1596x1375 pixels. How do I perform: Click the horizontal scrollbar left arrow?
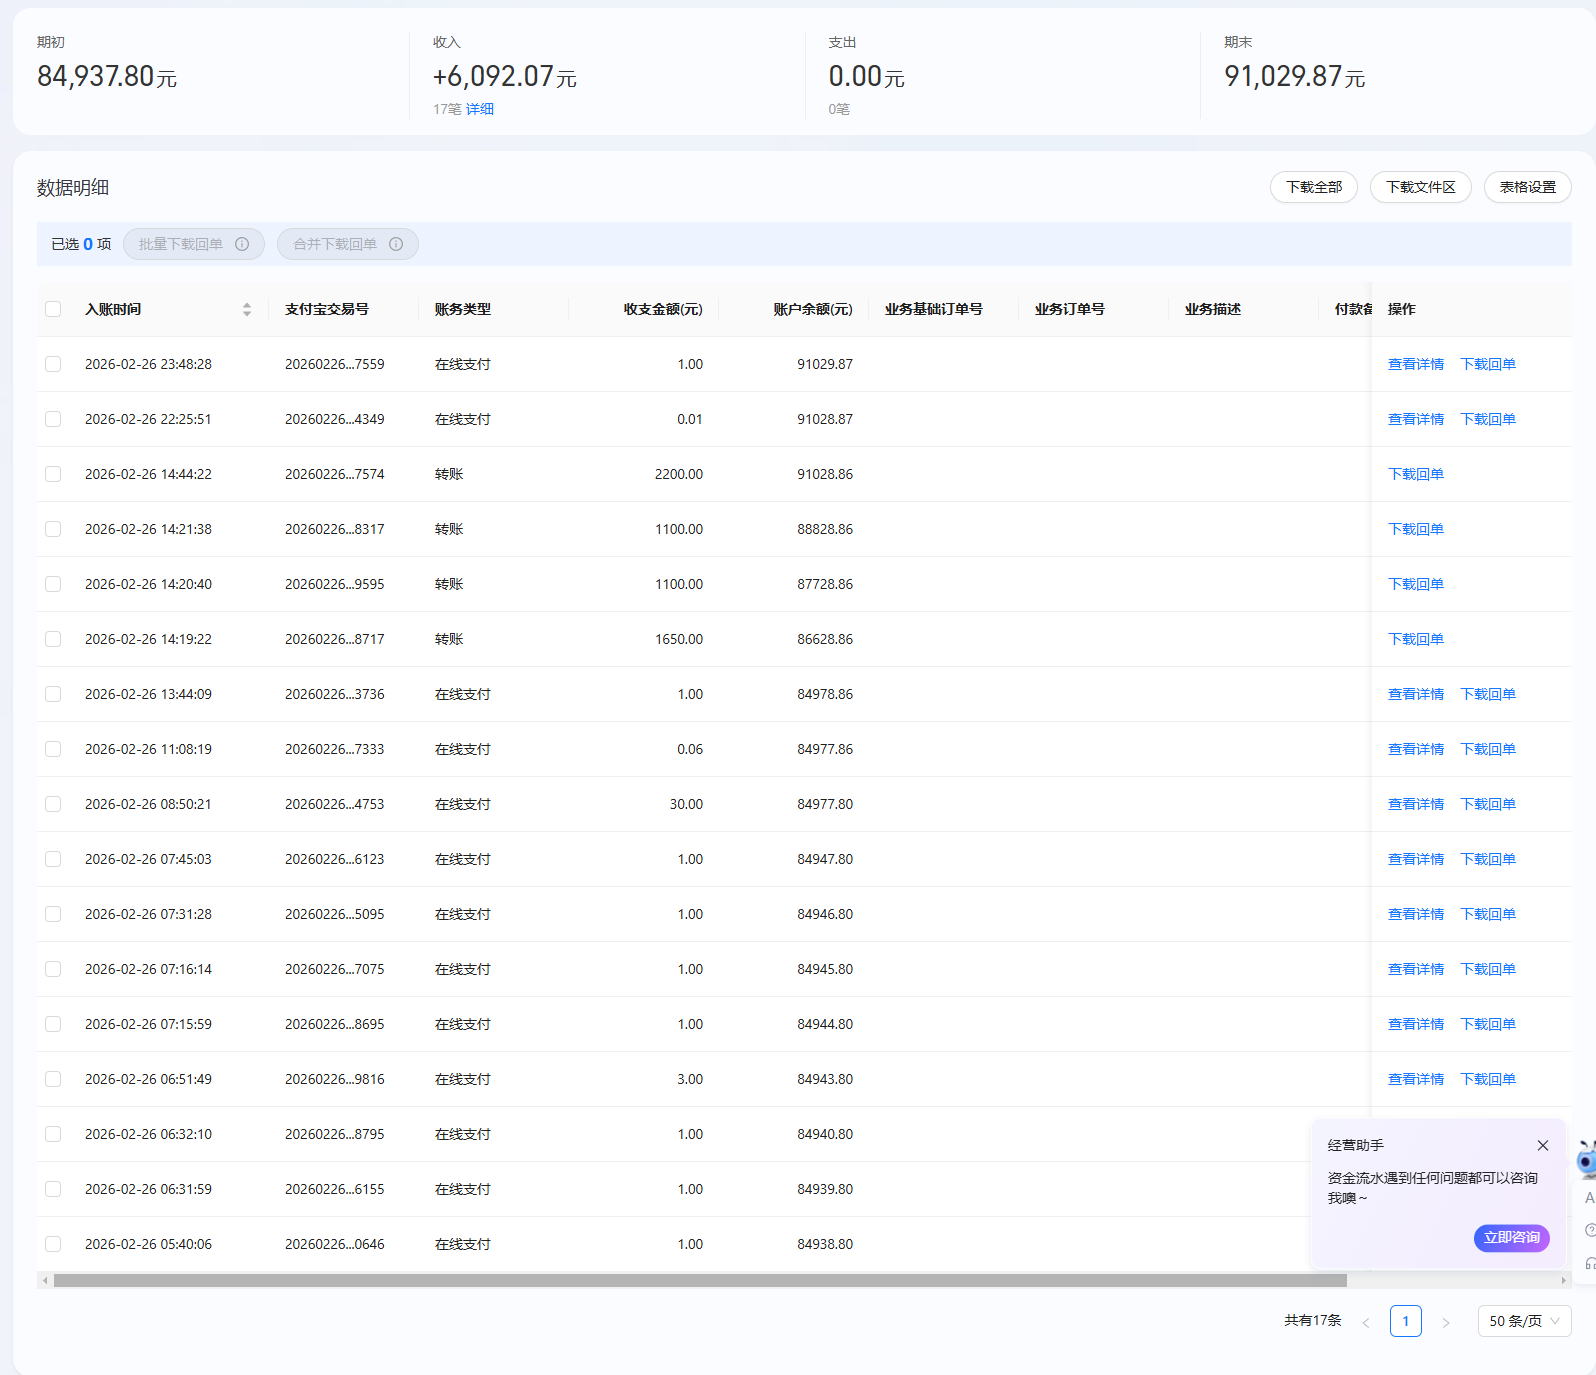(45, 1280)
